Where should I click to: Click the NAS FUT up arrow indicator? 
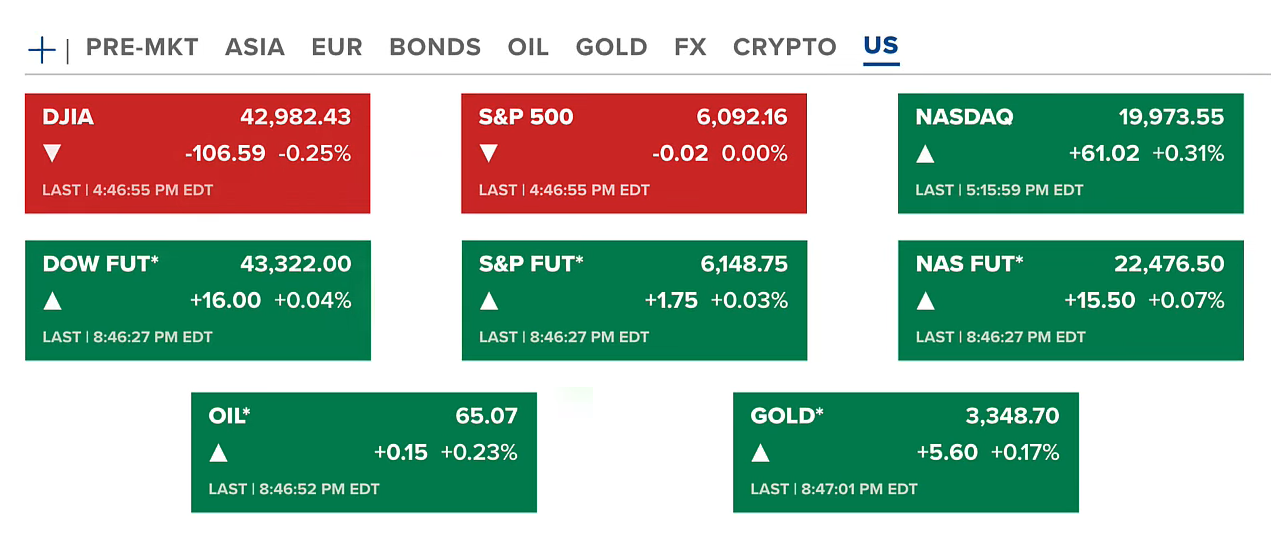(926, 300)
